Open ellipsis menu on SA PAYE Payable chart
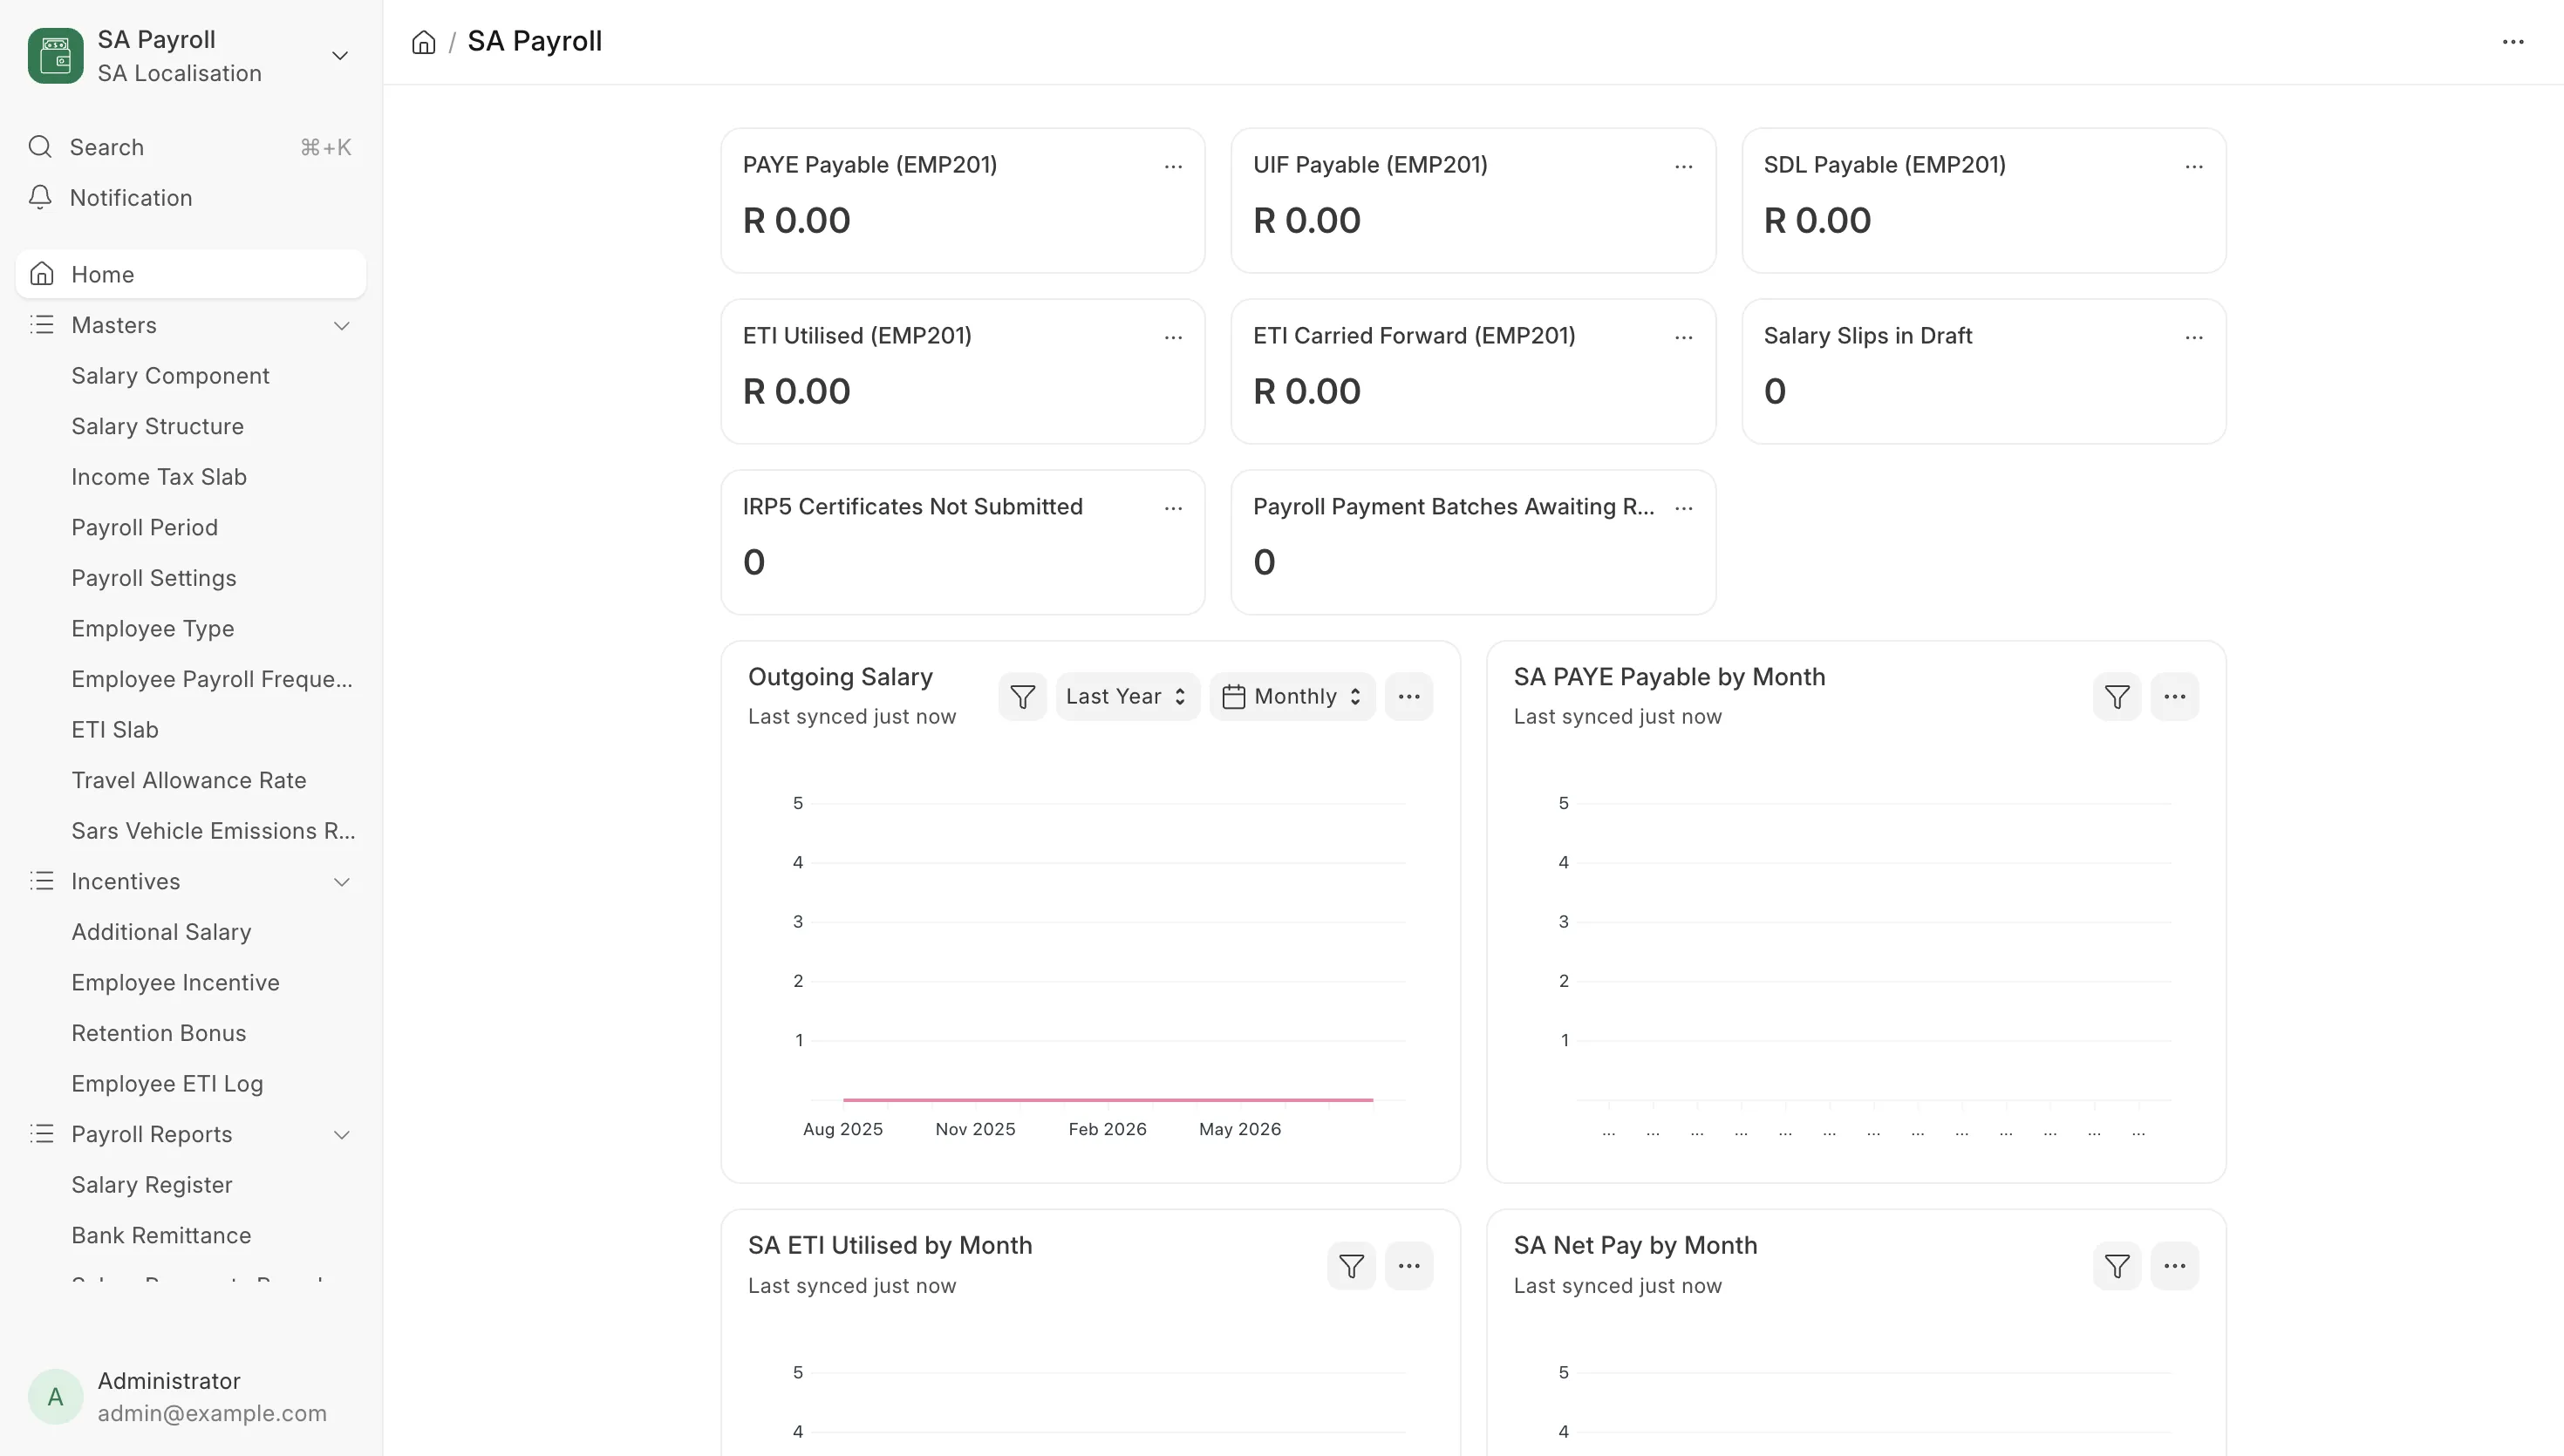The height and width of the screenshot is (1456, 2564). point(2175,697)
